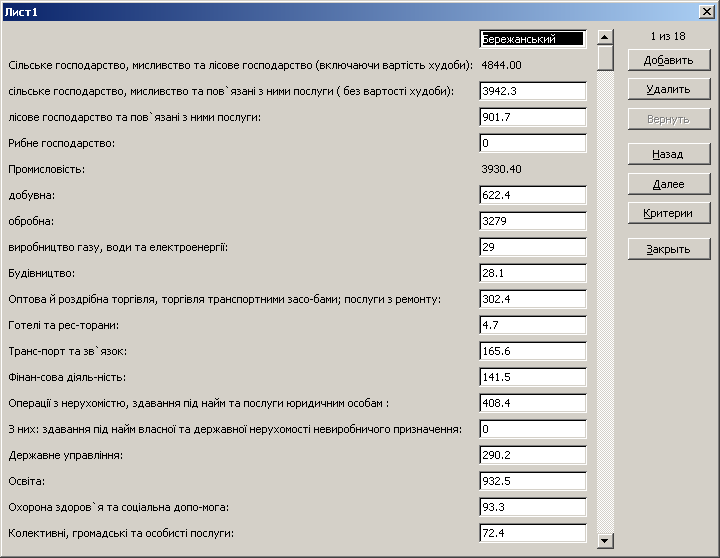Click the Бережанський name field

click(533, 39)
